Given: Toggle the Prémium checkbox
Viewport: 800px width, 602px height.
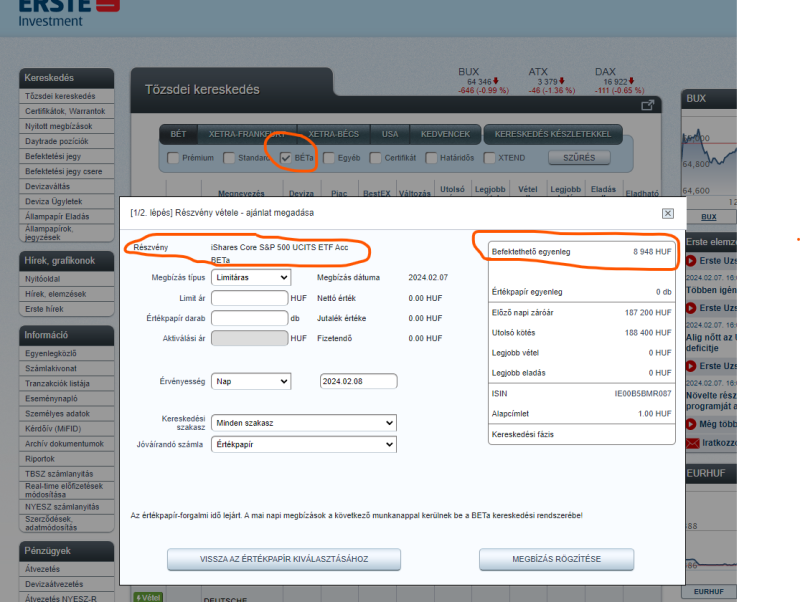Looking at the screenshot, I should coord(173,158).
